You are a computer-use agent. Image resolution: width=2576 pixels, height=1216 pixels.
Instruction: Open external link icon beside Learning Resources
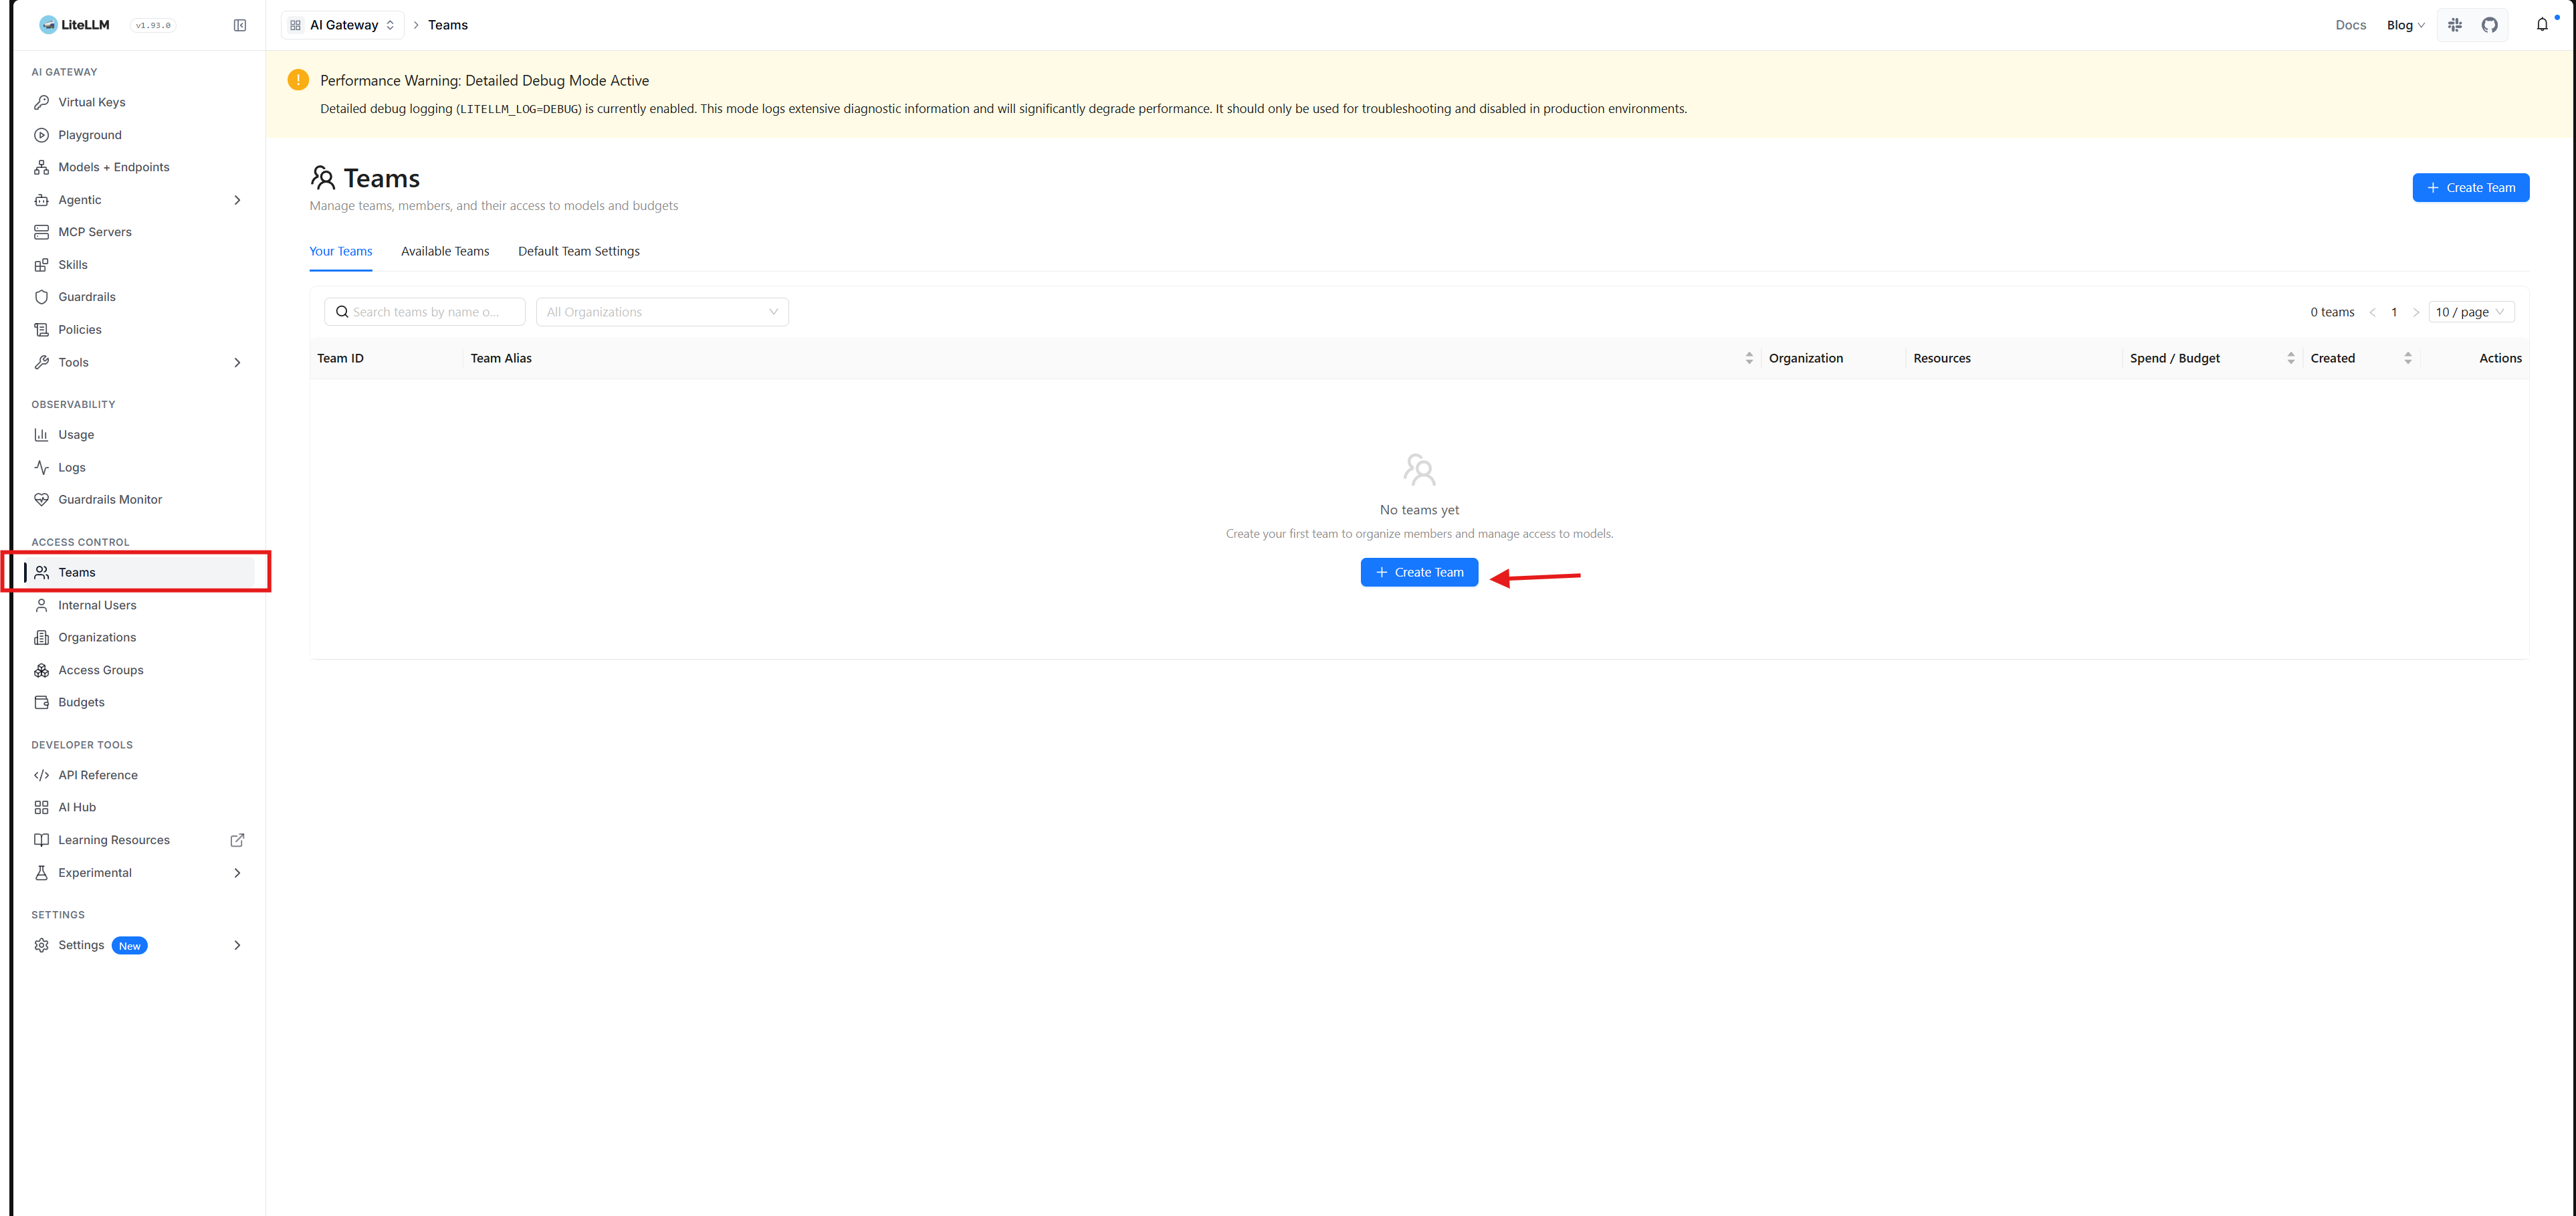coord(237,840)
